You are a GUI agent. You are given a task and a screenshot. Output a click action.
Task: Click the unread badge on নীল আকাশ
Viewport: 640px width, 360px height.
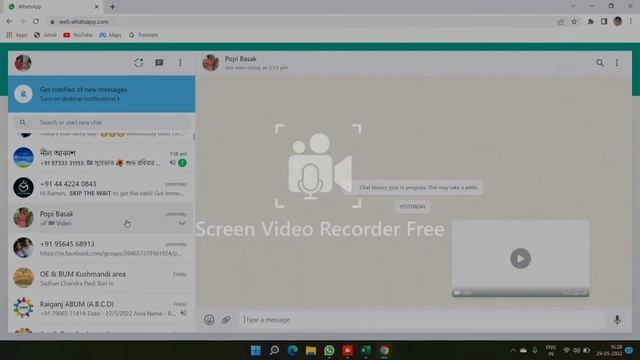click(x=182, y=162)
